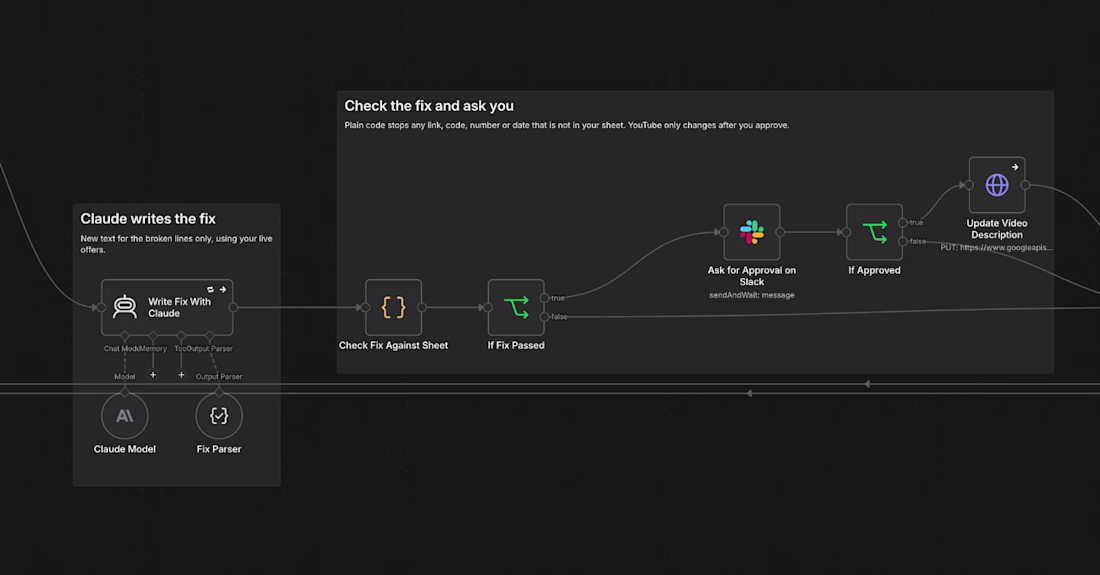Image resolution: width=1100 pixels, height=575 pixels.
Task: Click the plus under the Tool connector
Action: pyautogui.click(x=181, y=375)
